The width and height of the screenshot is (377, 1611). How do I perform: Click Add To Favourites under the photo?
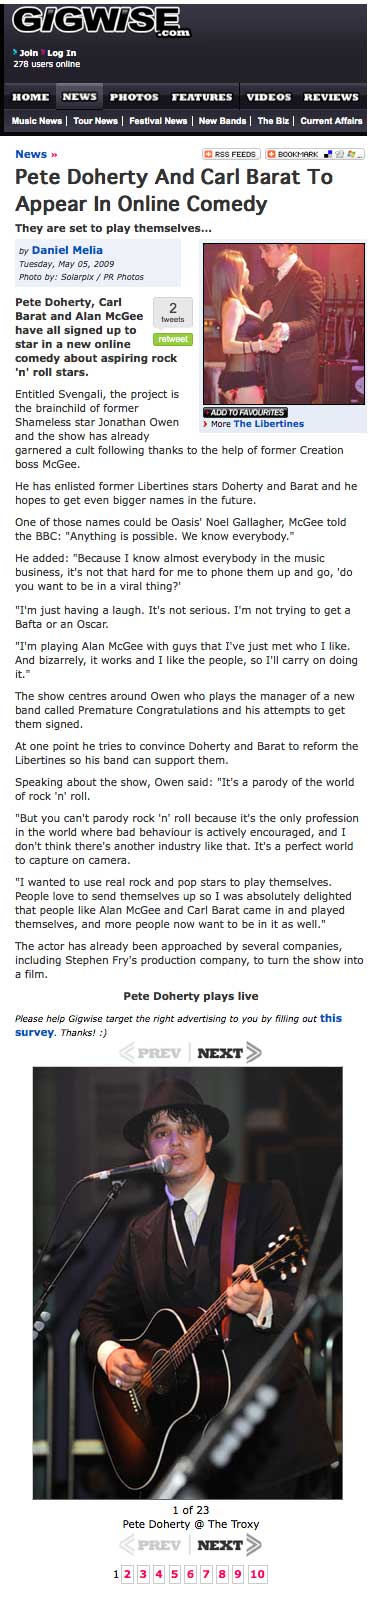tap(245, 412)
